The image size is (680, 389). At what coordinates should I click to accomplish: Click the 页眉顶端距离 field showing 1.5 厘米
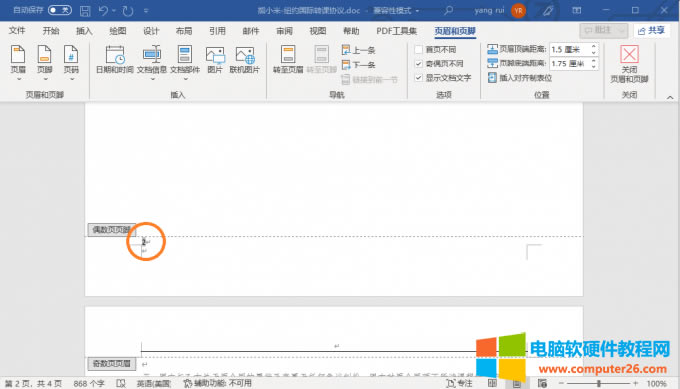pyautogui.click(x=569, y=49)
